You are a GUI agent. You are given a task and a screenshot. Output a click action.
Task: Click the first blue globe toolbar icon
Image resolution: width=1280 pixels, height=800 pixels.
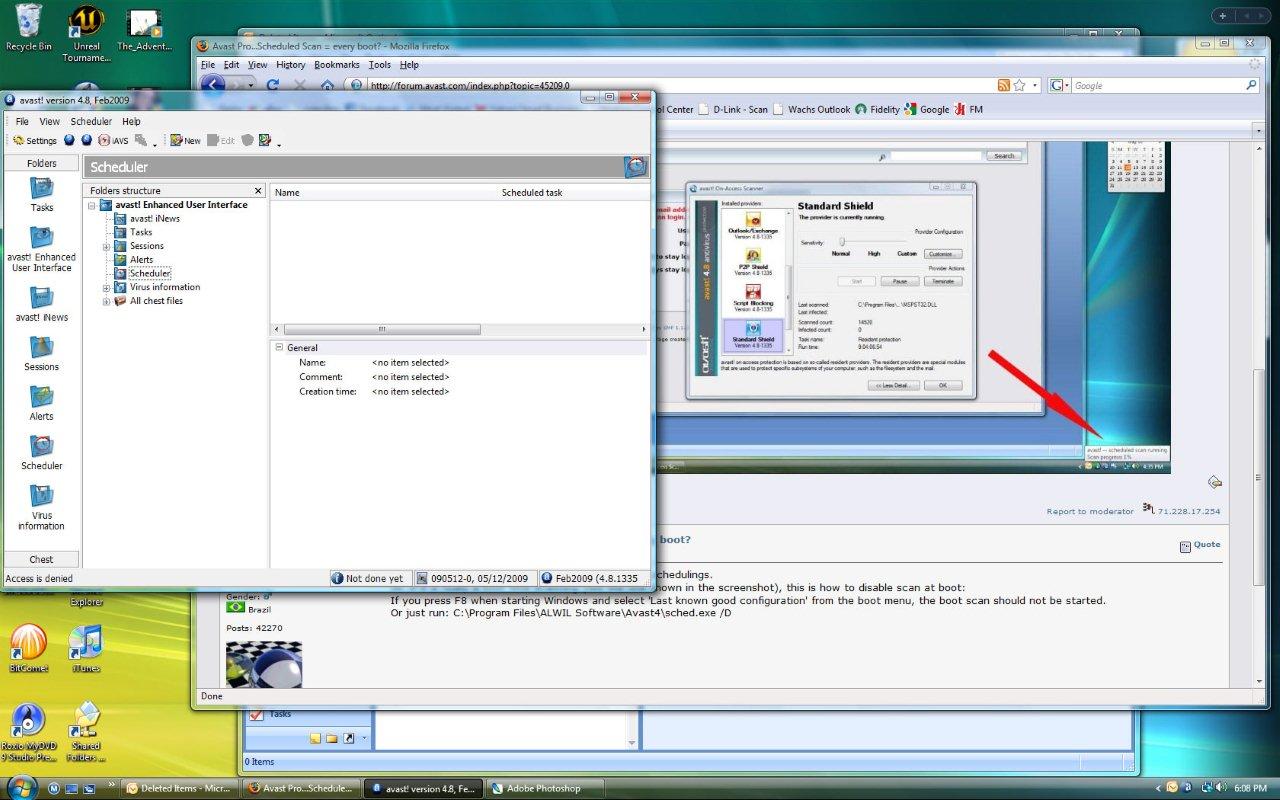[70, 141]
